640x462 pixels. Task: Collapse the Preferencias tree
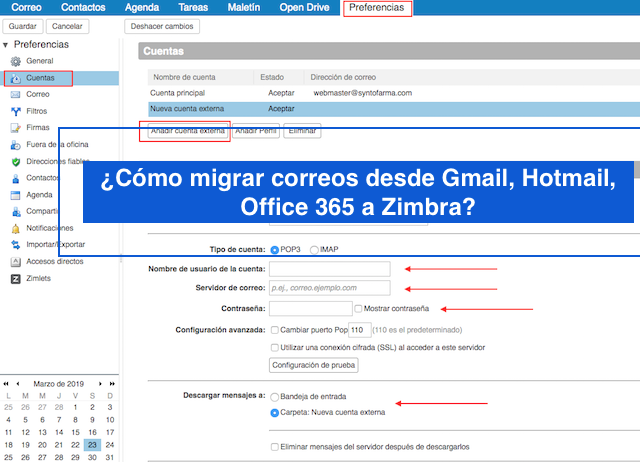[x=5, y=44]
